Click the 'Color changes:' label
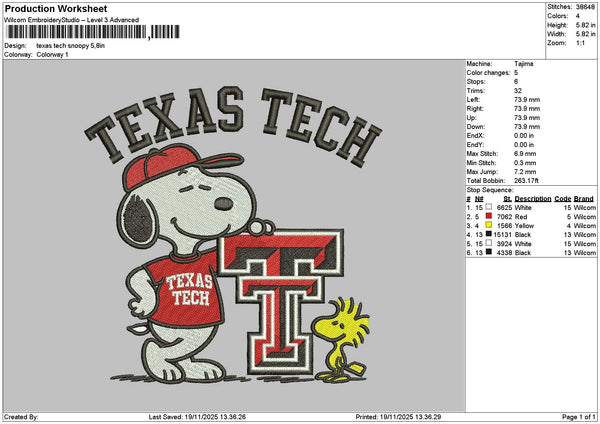Screen dimensions: 600x424 point(488,73)
